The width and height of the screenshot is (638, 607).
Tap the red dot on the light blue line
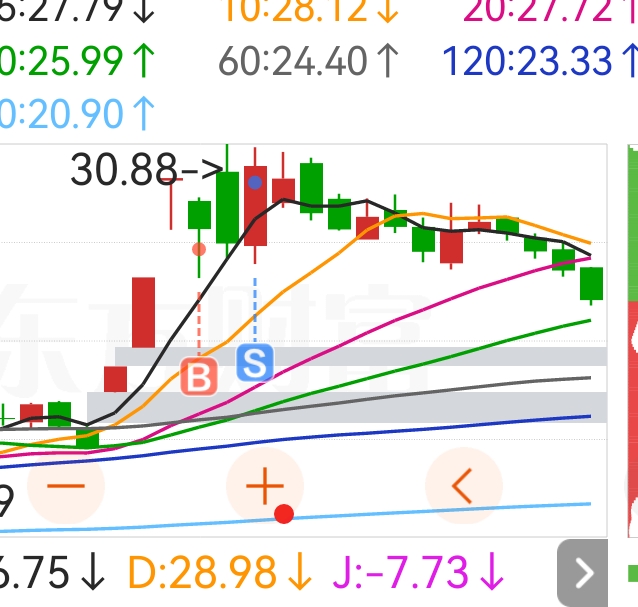click(x=284, y=514)
